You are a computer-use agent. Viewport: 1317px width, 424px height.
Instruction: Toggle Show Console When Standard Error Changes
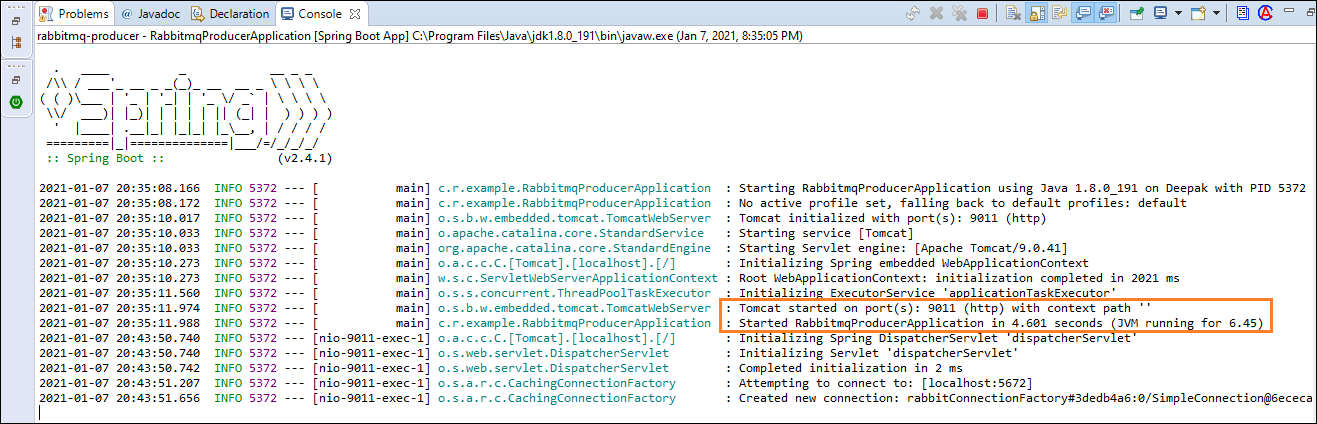point(1106,14)
